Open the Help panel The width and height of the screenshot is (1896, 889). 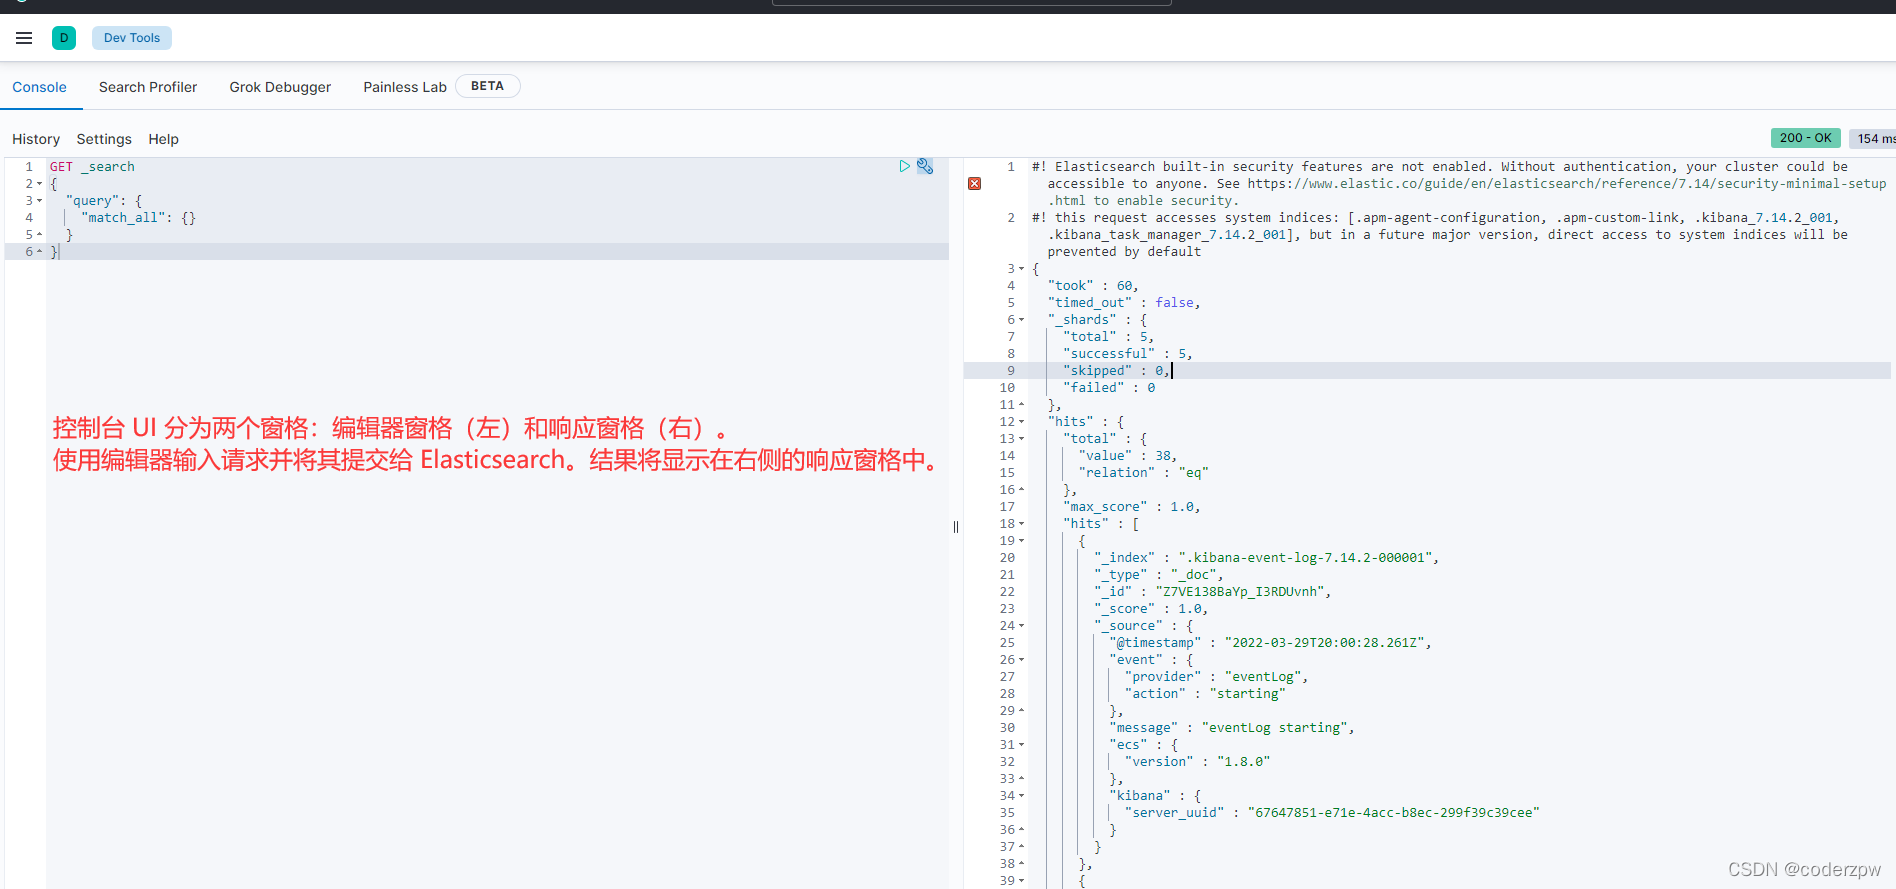(164, 139)
